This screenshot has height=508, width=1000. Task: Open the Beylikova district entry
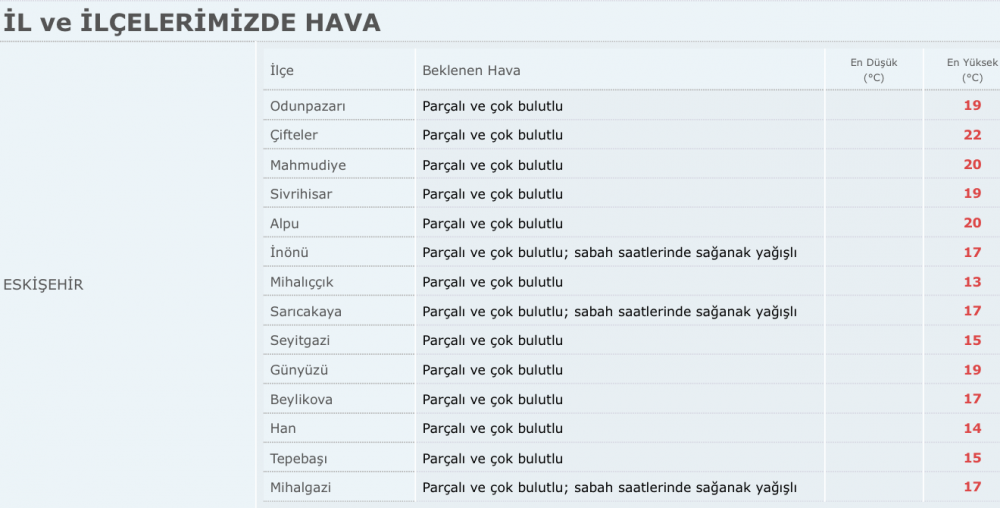(301, 400)
